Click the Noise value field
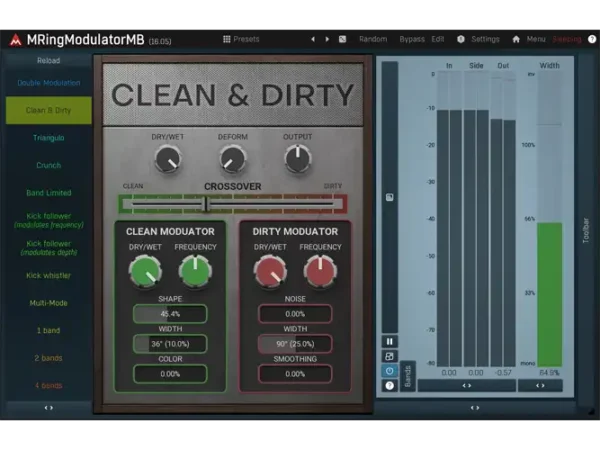 (x=295, y=314)
